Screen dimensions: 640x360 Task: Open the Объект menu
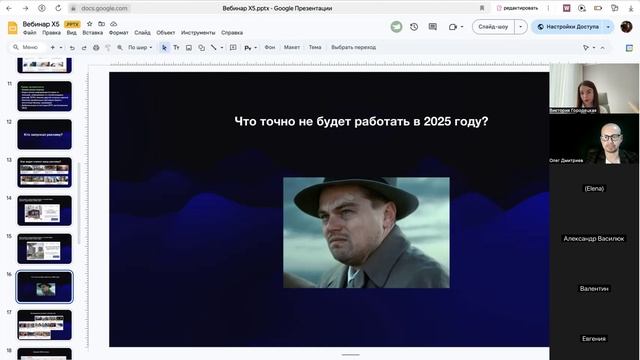(166, 33)
